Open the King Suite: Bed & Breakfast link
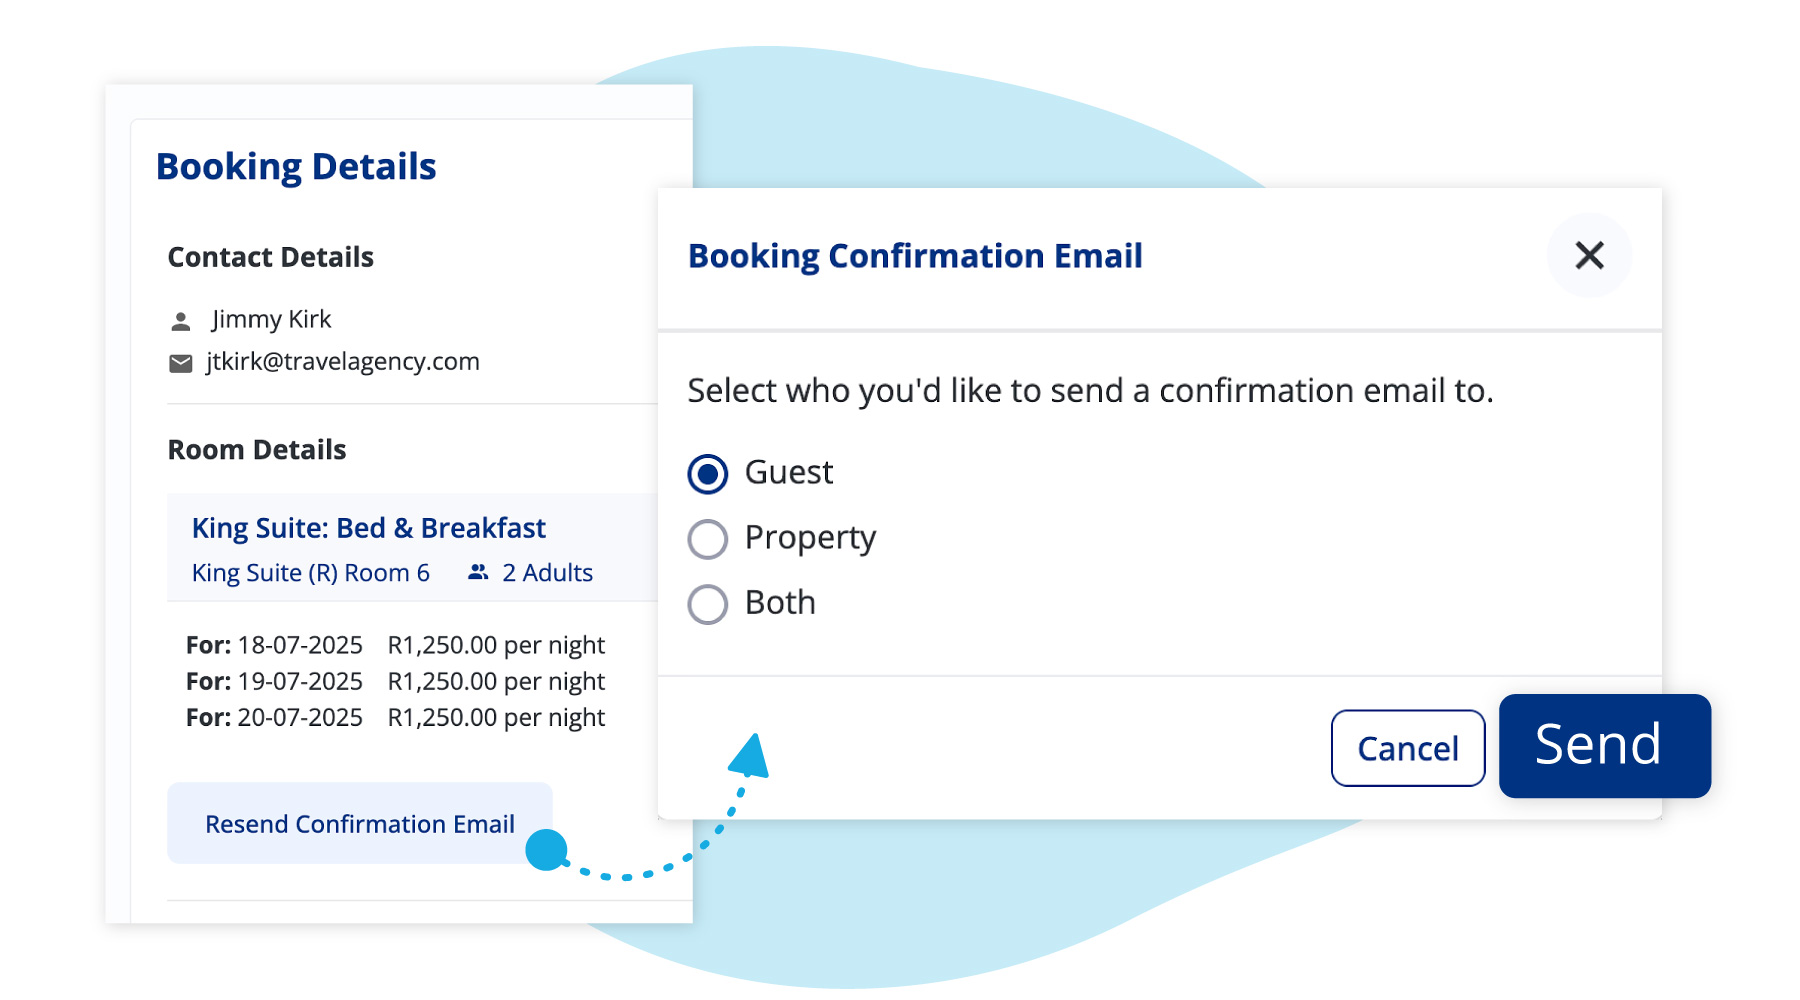1800x1000 pixels. coord(368,528)
